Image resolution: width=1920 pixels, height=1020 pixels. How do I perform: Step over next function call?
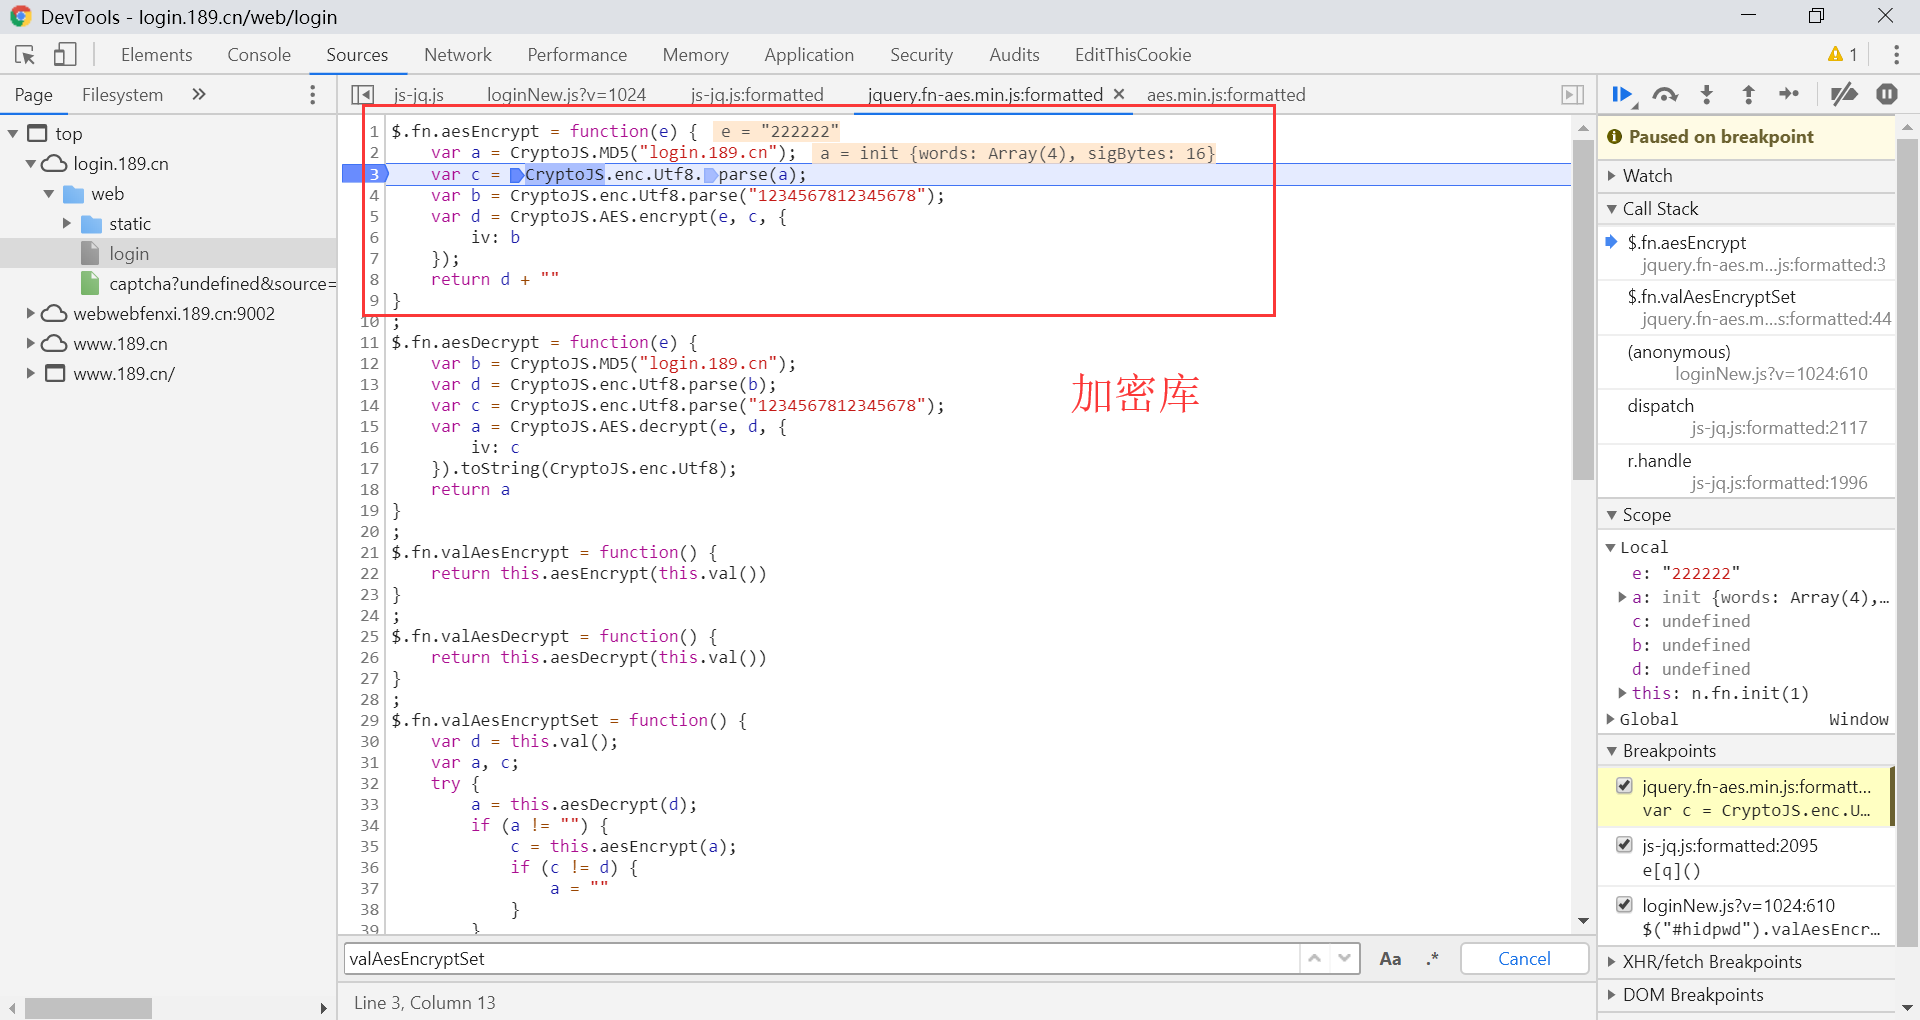(x=1665, y=94)
